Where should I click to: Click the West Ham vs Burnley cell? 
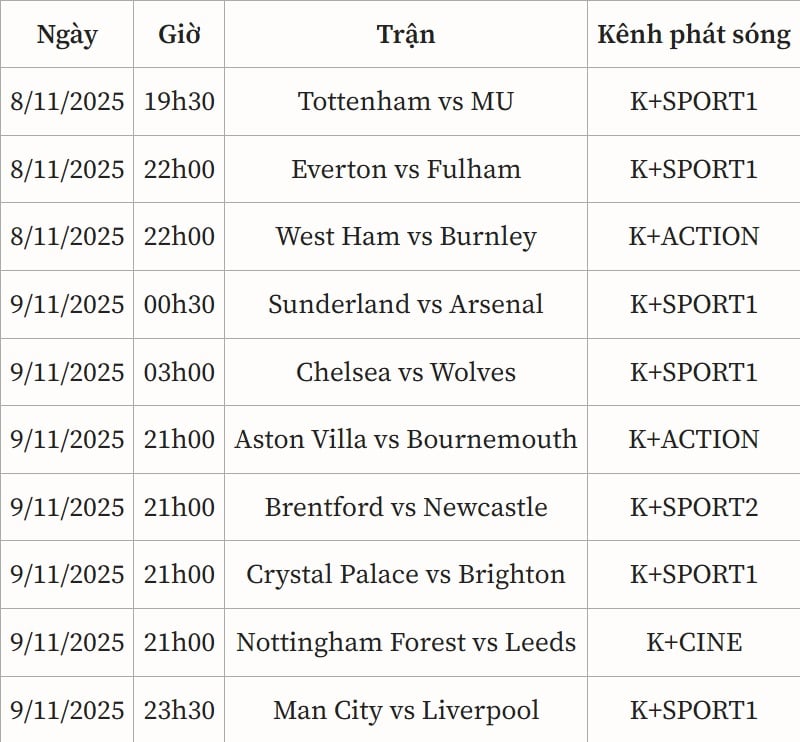(406, 237)
